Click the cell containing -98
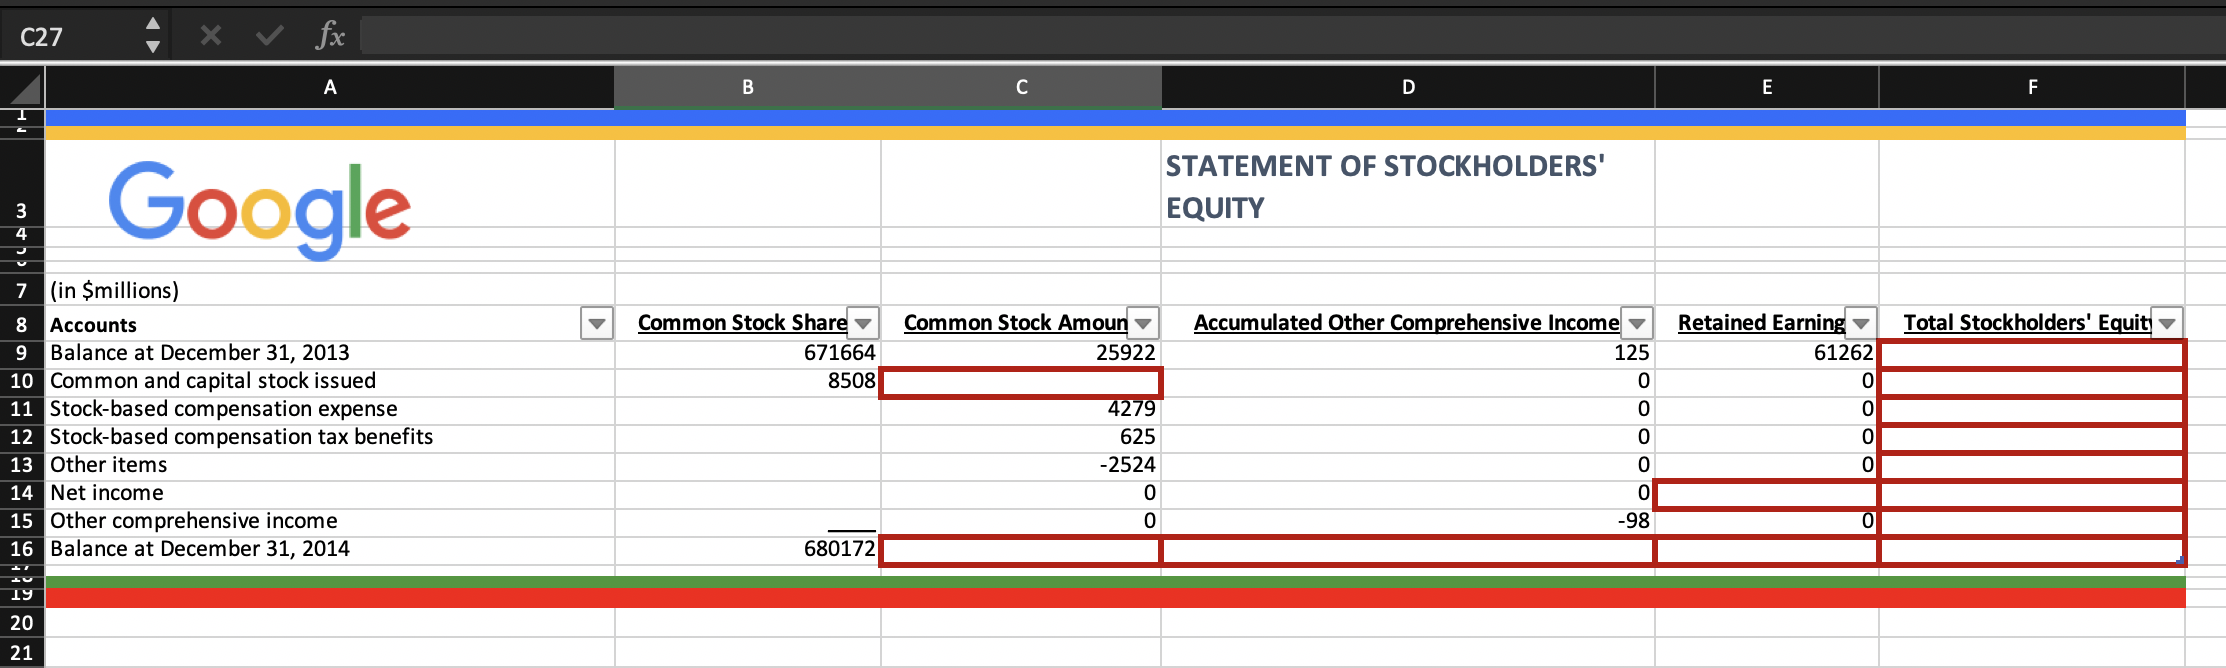 point(1408,521)
